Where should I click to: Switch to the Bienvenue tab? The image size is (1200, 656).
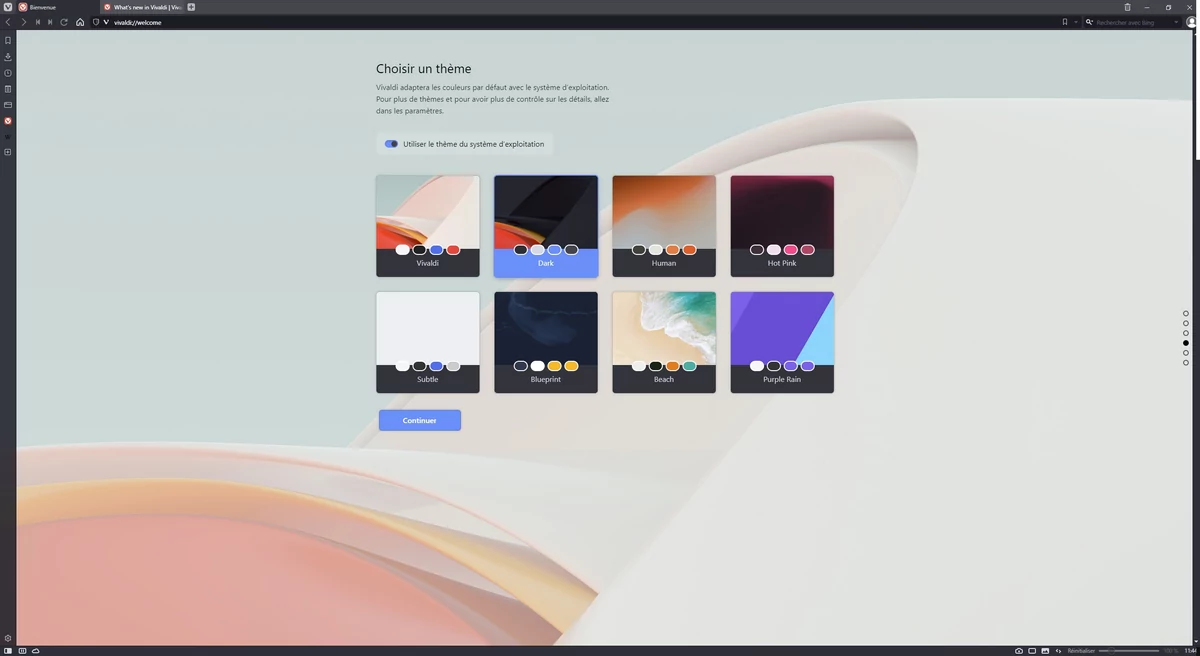pyautogui.click(x=57, y=7)
